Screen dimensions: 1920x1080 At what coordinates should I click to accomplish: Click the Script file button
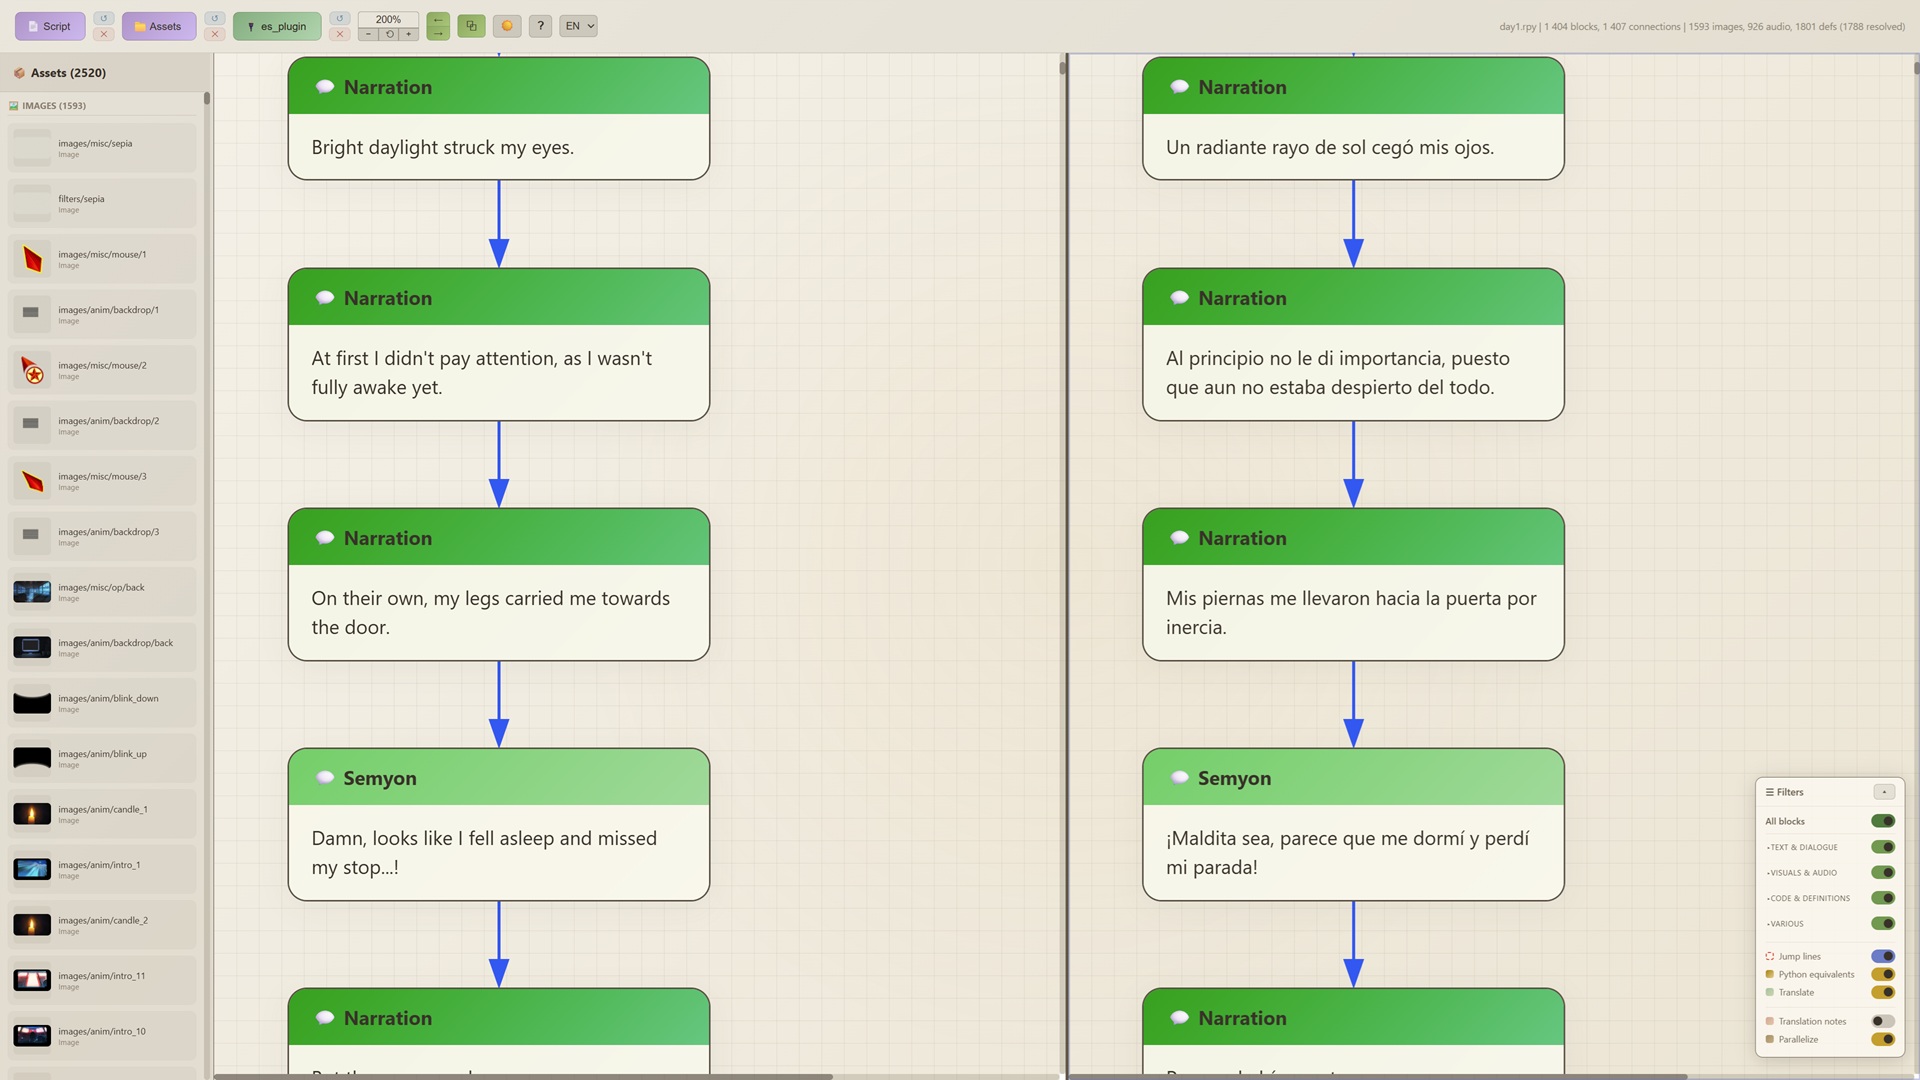point(50,26)
